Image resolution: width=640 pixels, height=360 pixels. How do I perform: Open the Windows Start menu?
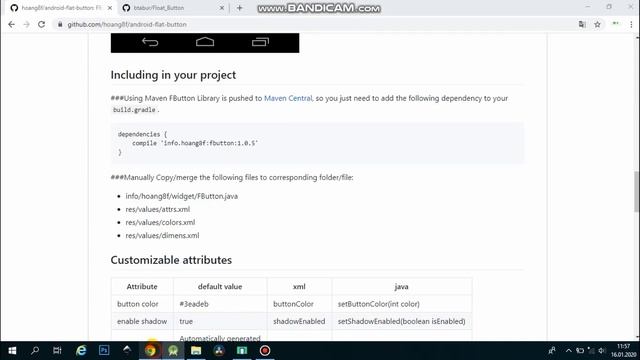pos(12,351)
